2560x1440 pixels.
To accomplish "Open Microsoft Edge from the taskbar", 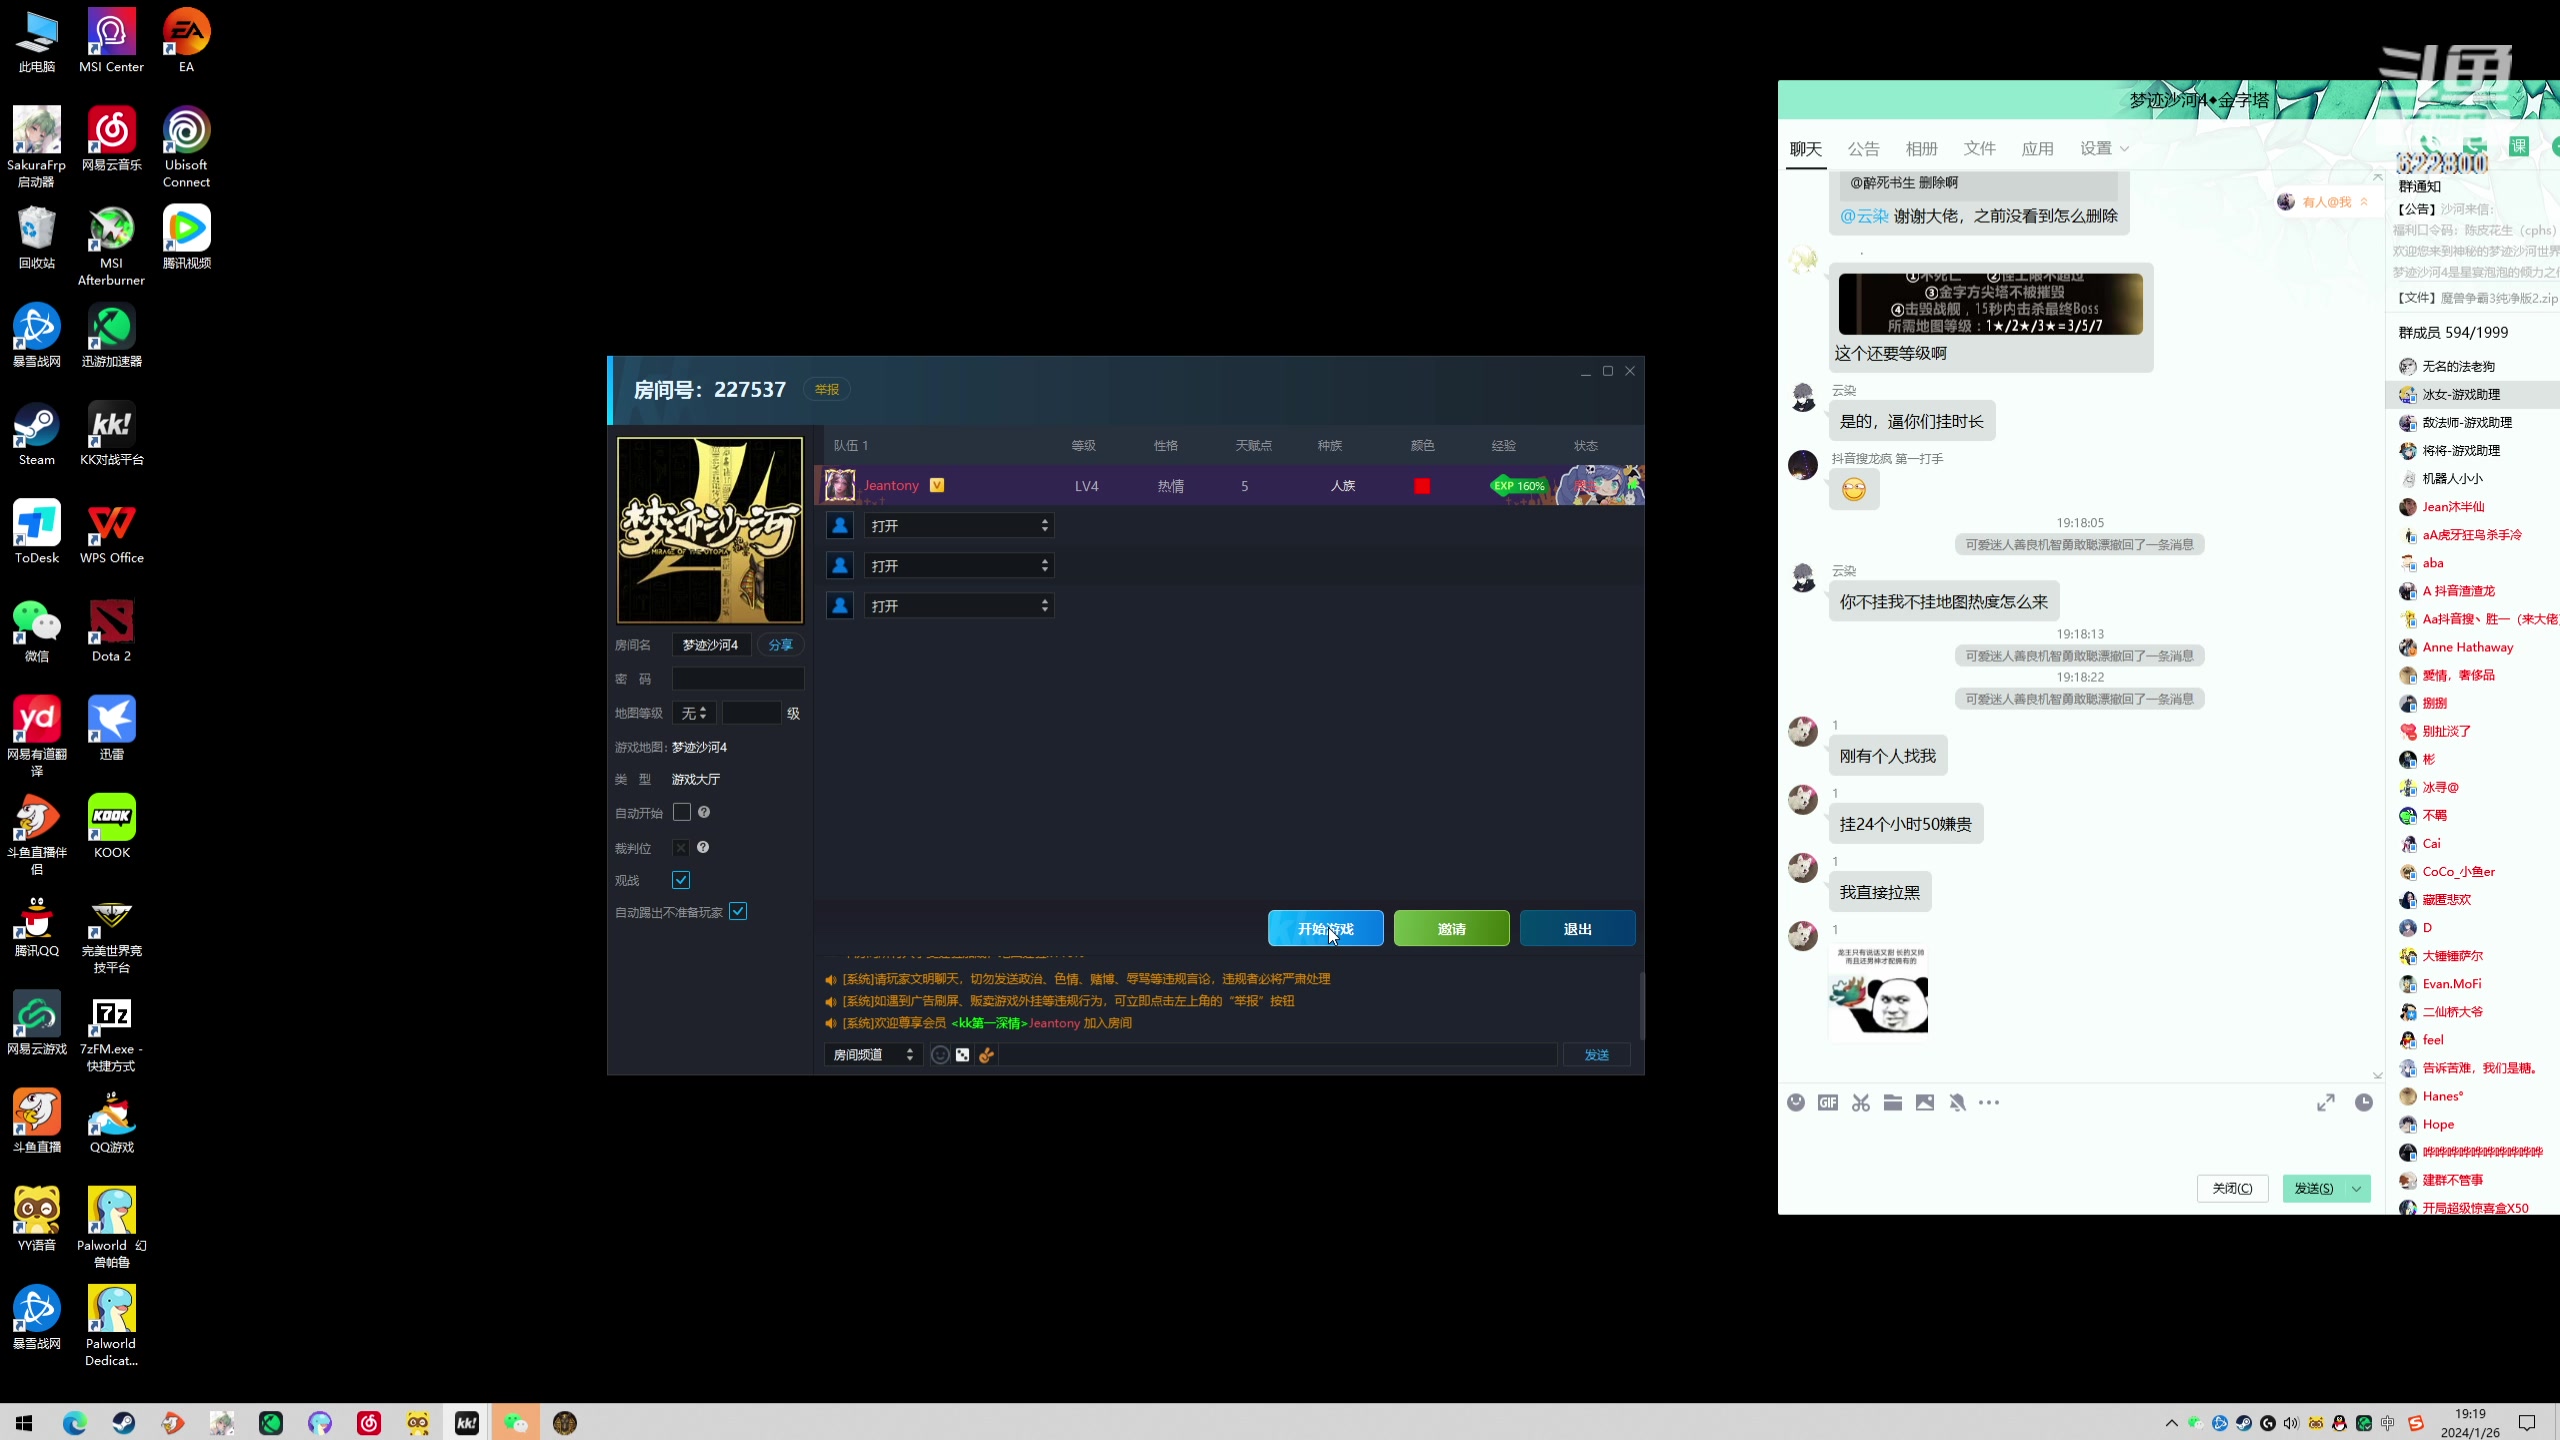I will [x=74, y=1423].
